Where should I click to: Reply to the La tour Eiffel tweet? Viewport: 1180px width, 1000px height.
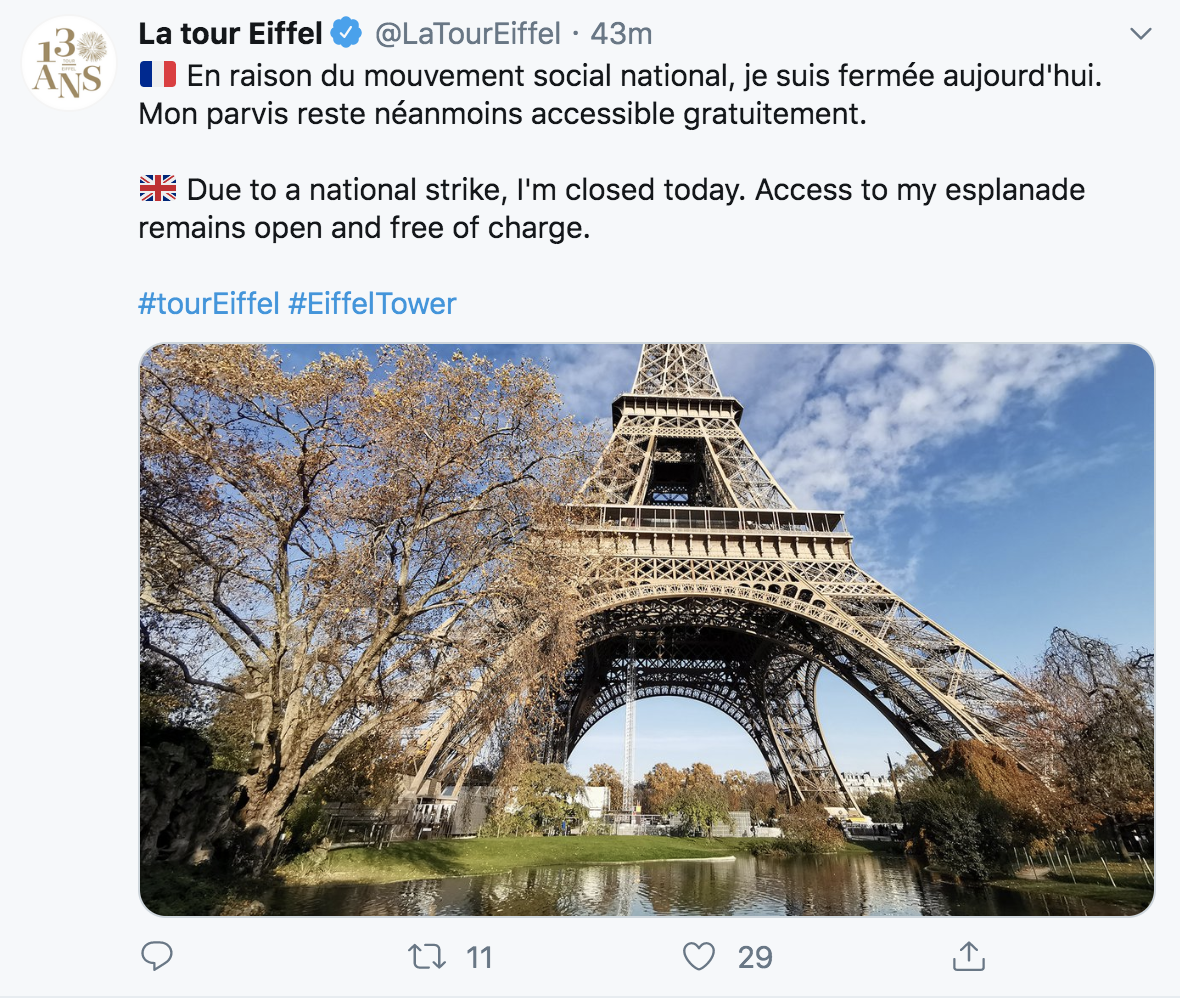pos(157,957)
